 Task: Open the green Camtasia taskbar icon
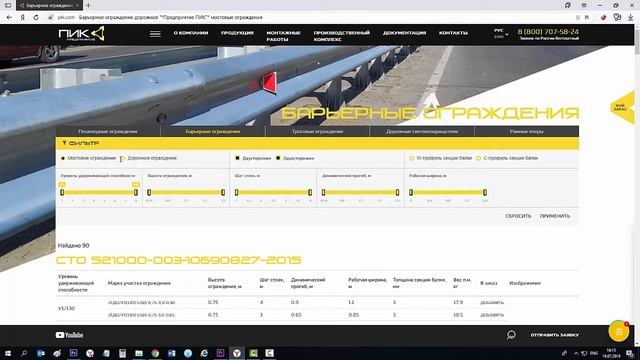coord(253,353)
